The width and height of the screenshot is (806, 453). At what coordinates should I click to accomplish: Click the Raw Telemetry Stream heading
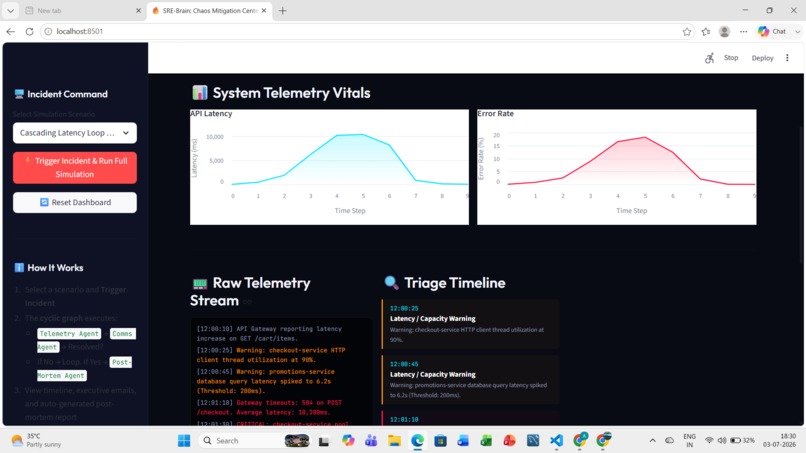point(250,292)
